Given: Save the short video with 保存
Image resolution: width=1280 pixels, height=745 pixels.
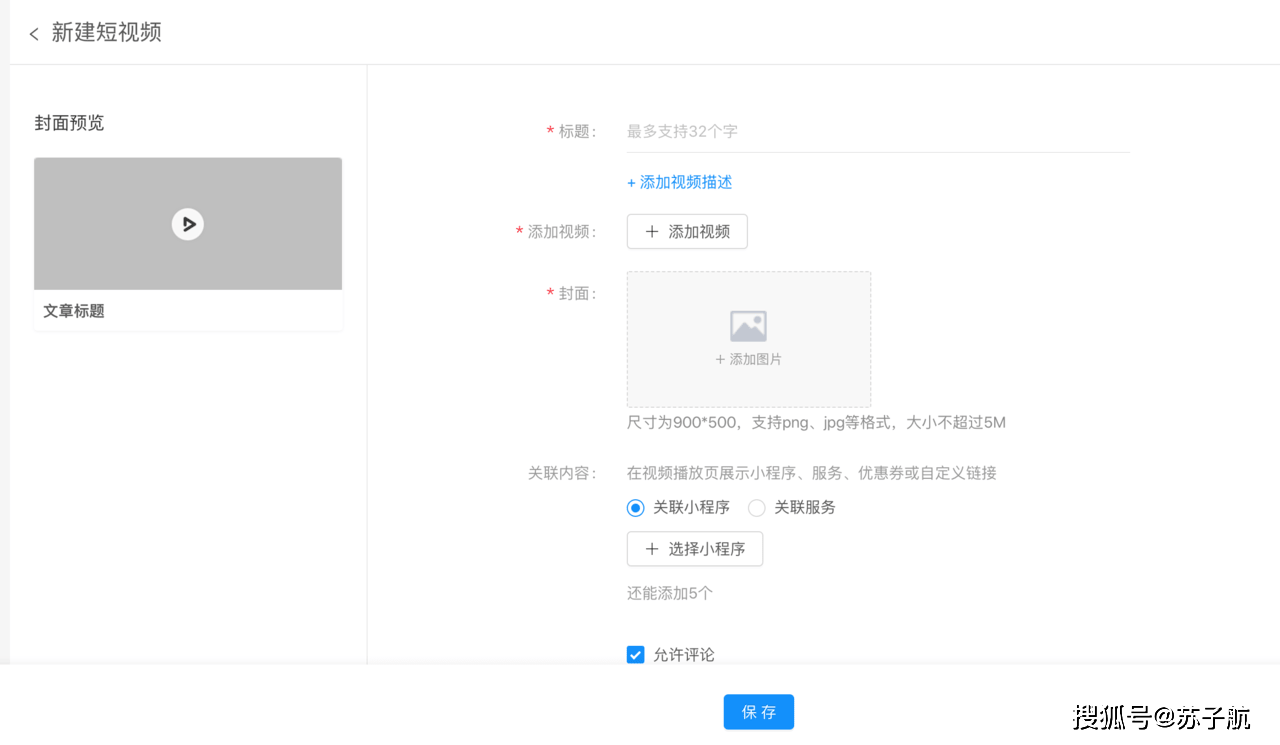Looking at the screenshot, I should point(759,712).
